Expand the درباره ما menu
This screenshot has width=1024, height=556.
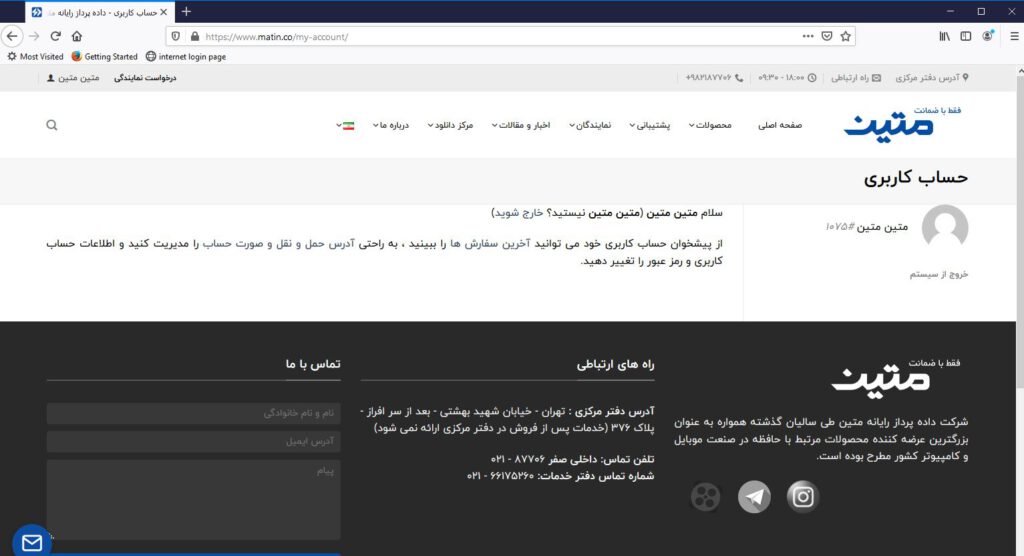point(391,125)
